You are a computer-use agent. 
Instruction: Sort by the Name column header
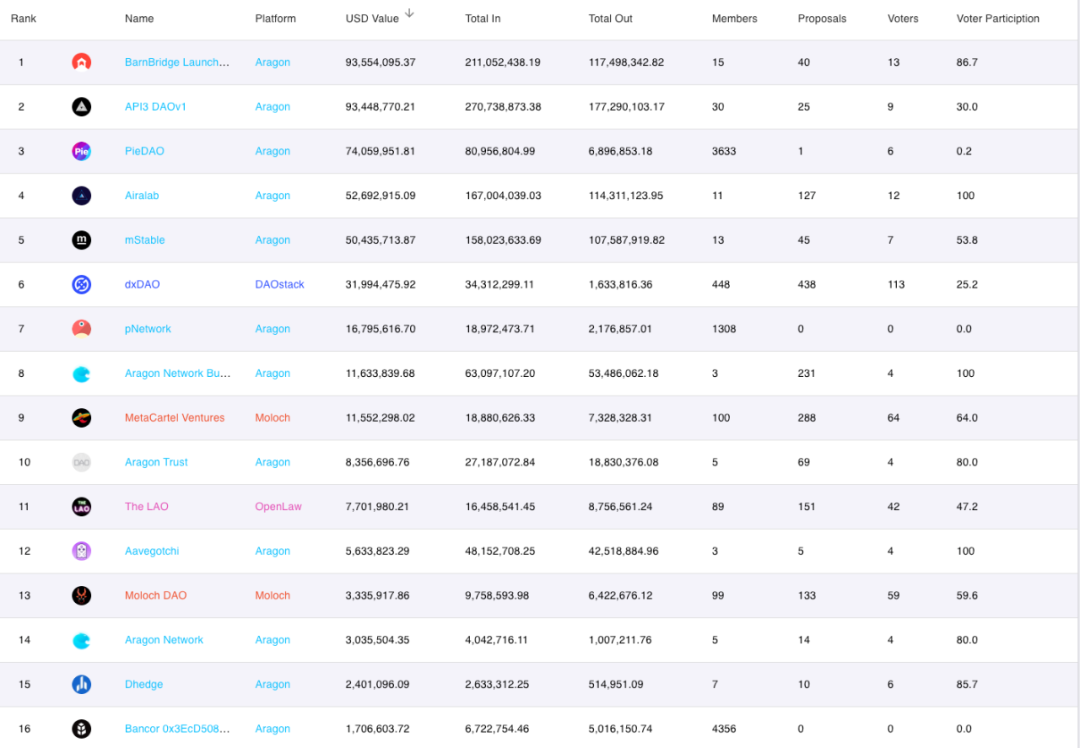(139, 19)
